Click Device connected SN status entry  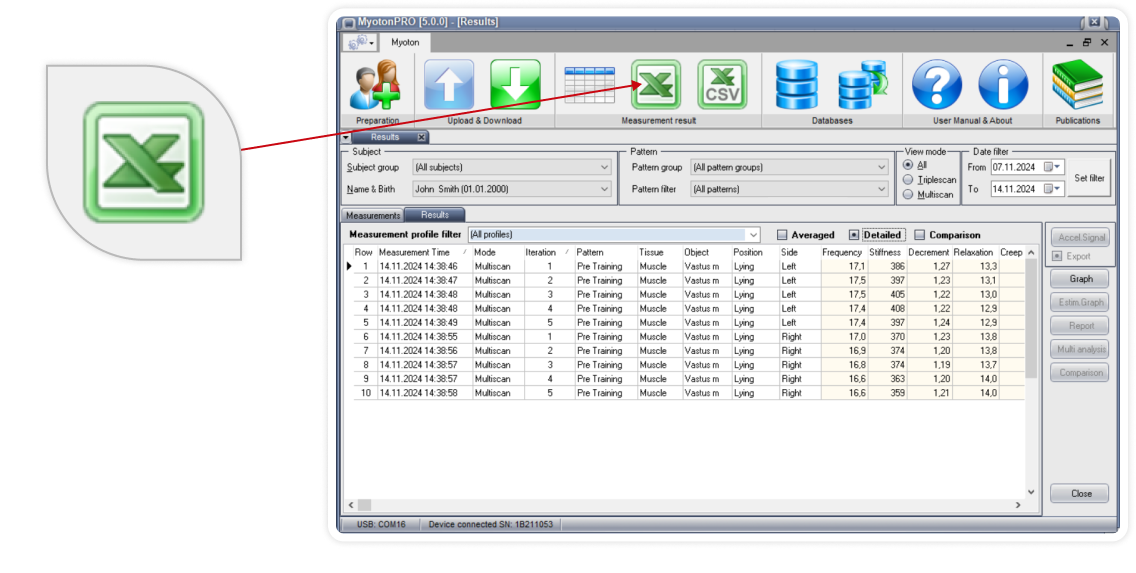click(x=490, y=524)
